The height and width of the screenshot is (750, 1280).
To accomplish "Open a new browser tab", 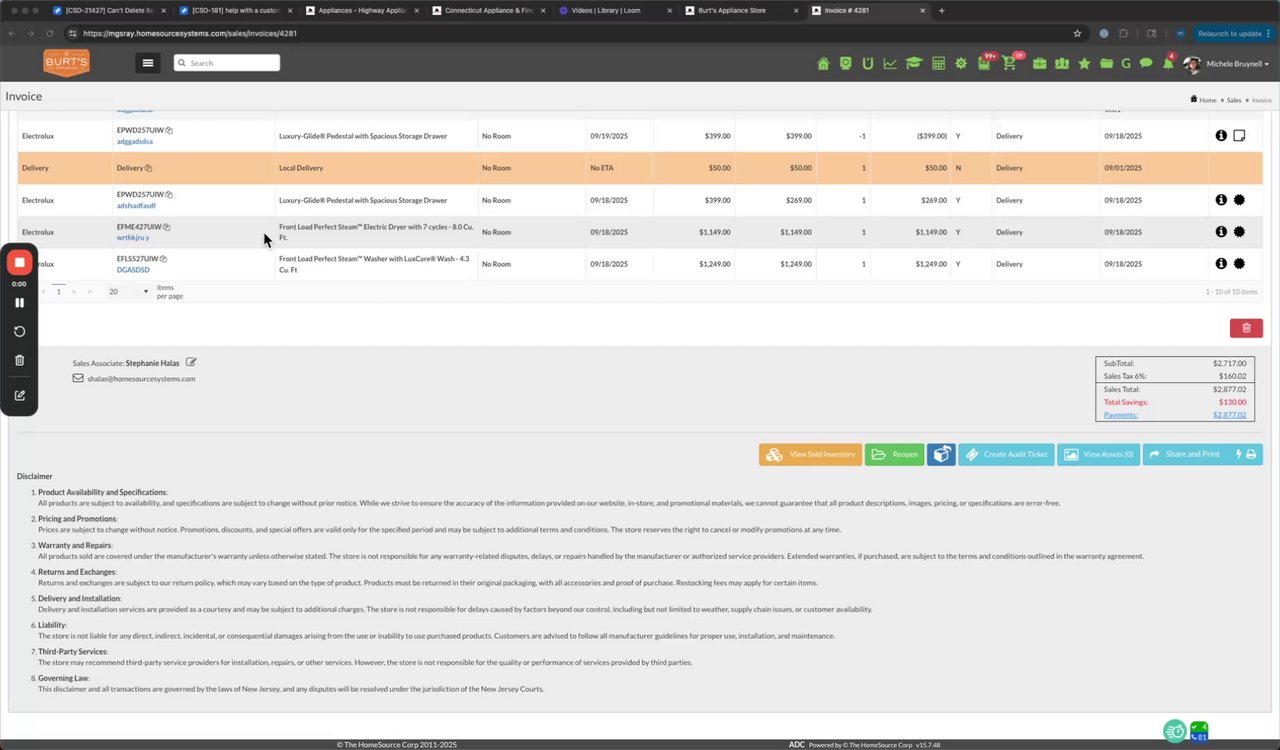I will [941, 10].
